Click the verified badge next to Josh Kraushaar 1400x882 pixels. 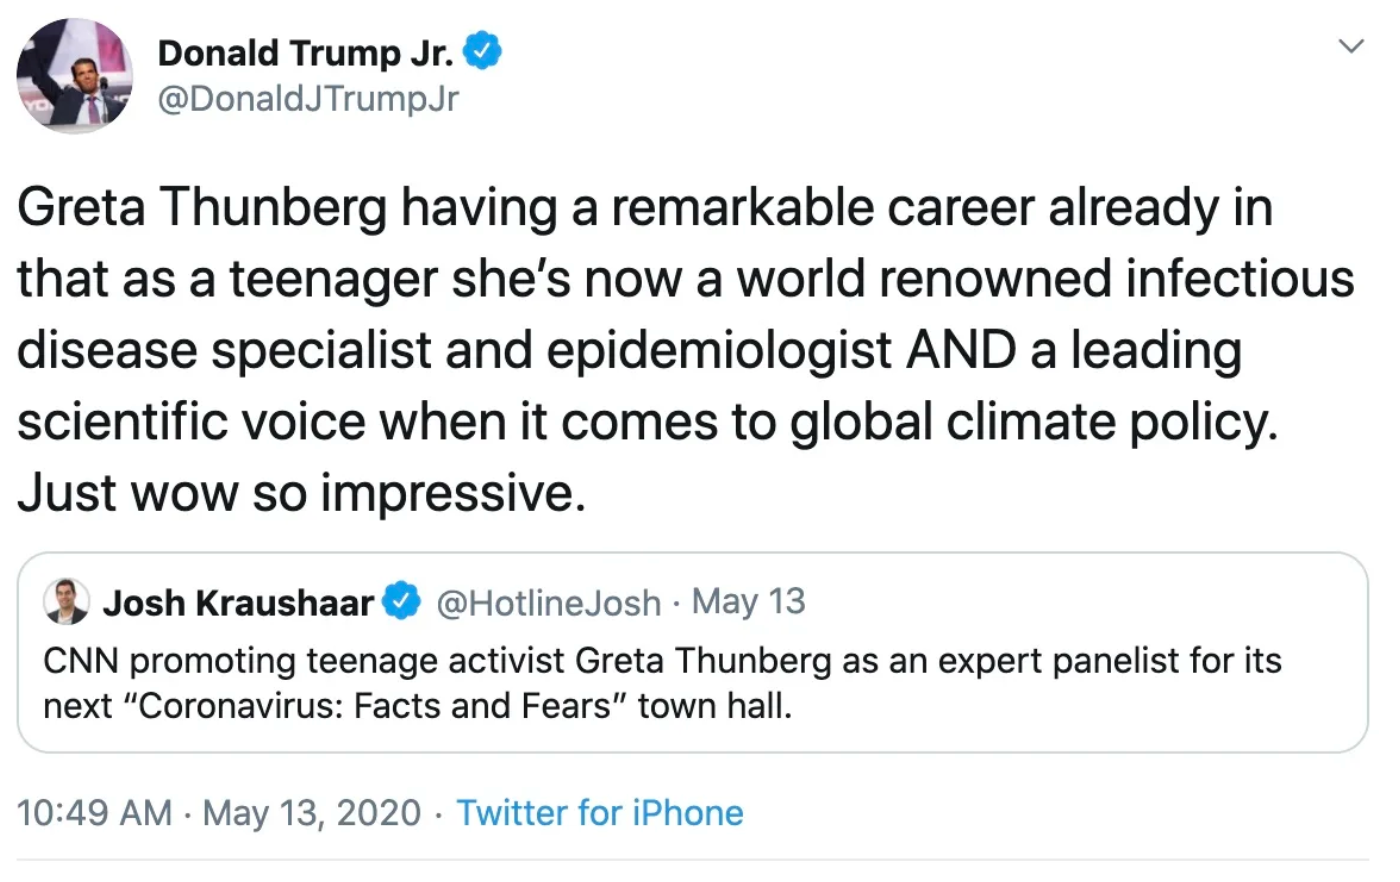tap(402, 602)
